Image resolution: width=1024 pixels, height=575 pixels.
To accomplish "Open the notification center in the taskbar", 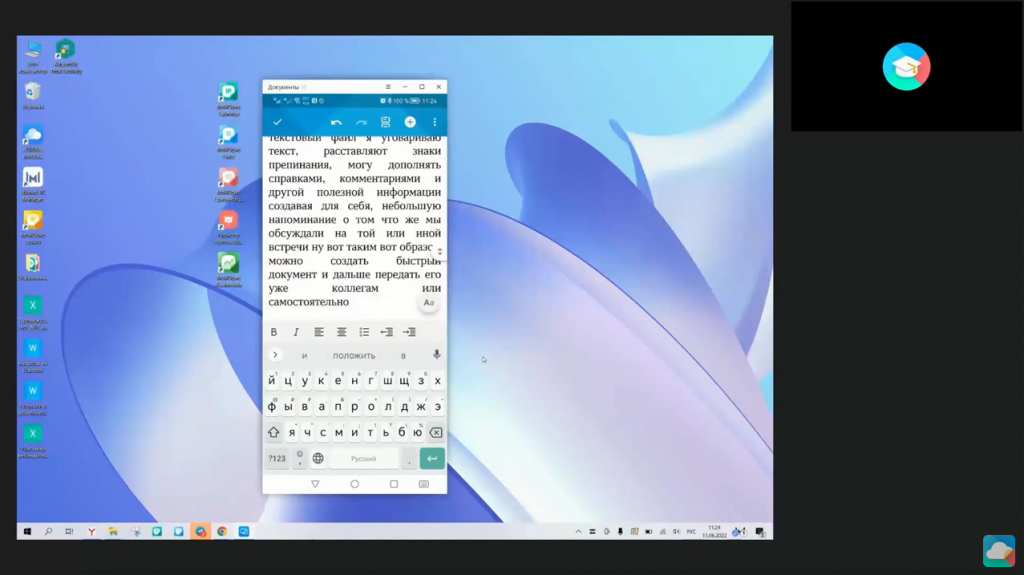I will click(x=760, y=532).
